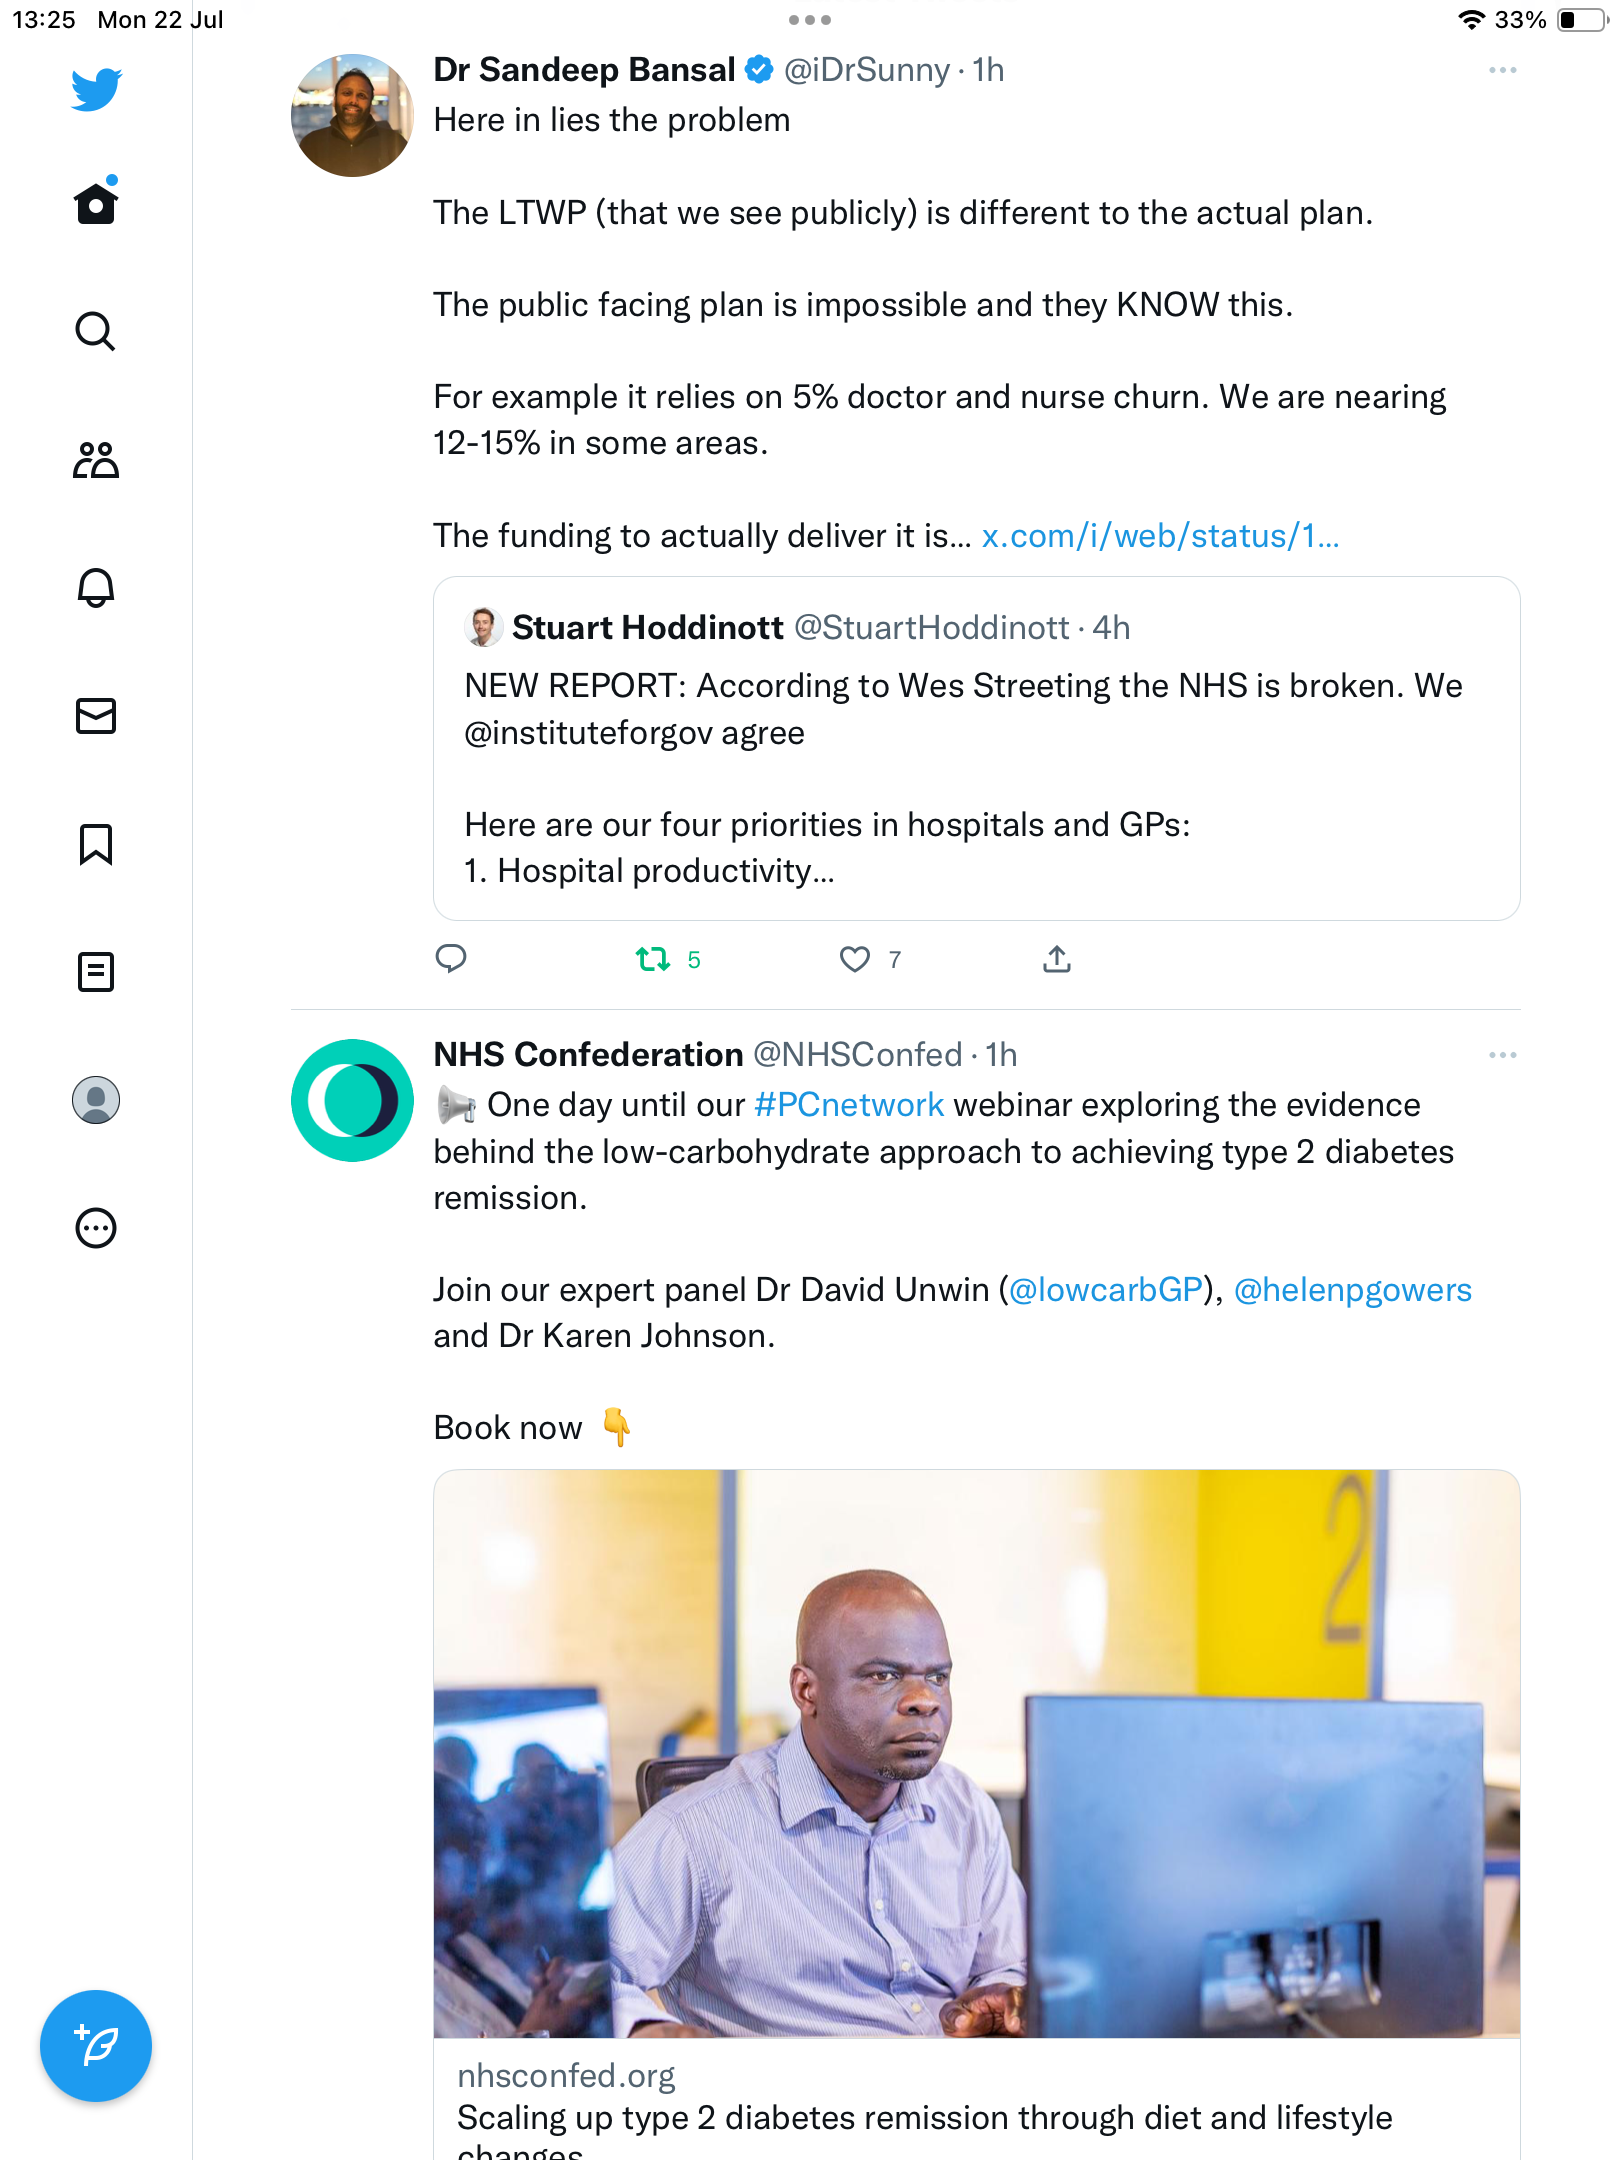Viewport: 1620px width, 2160px height.
Task: Toggle retweet on Dr Sandeep Bansal's tweet
Action: coord(654,960)
